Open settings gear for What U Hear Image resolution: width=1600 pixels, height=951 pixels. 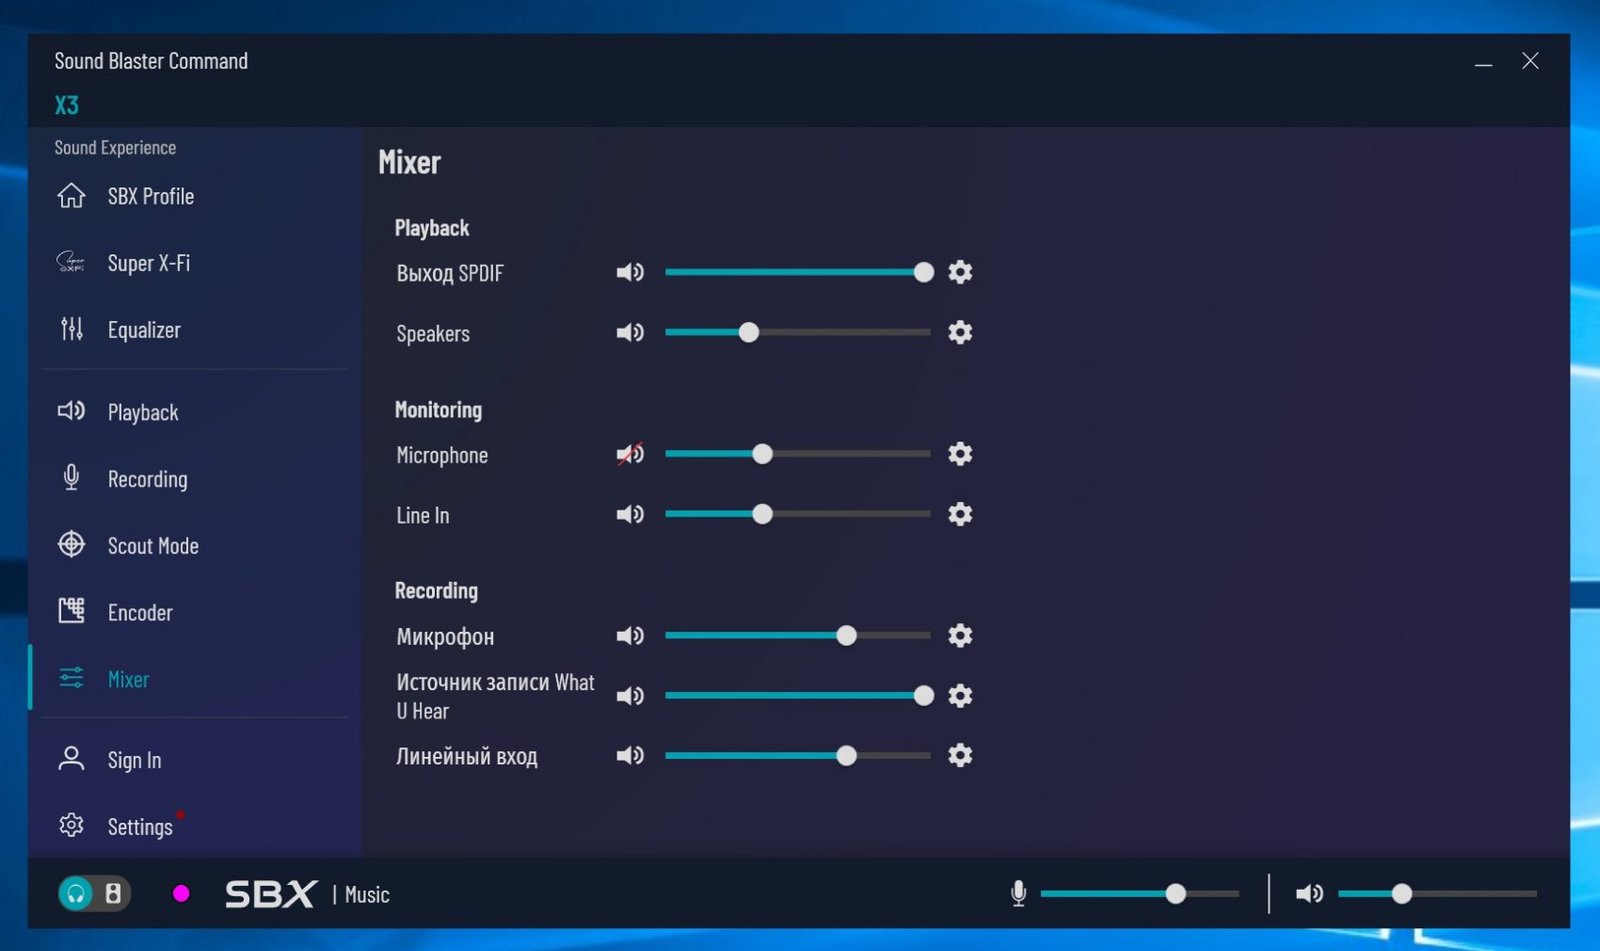(x=960, y=695)
